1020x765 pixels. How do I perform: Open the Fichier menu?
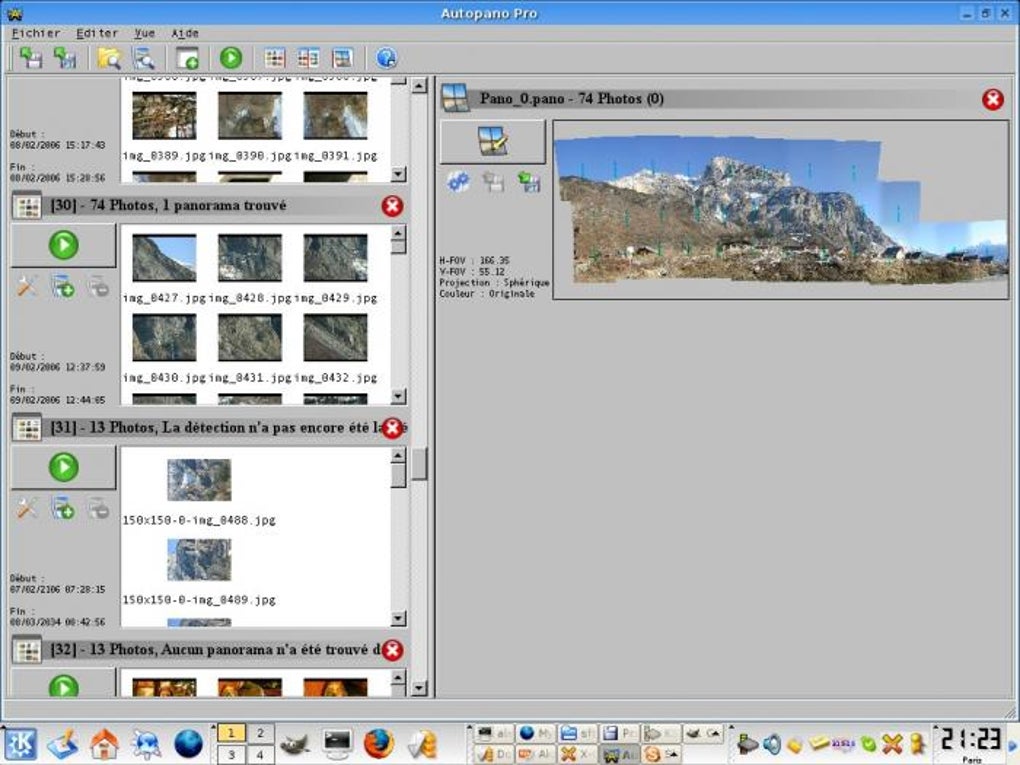pyautogui.click(x=36, y=33)
